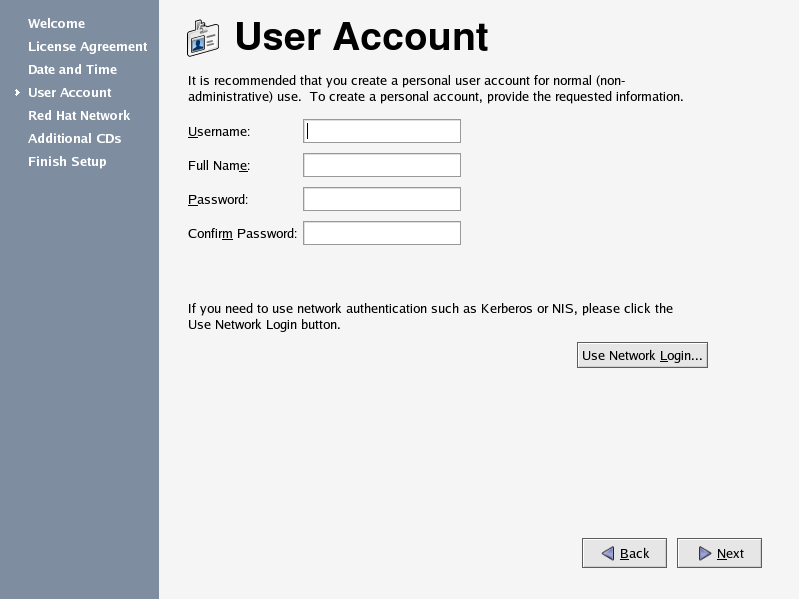Click the large User Account heading text

[361, 37]
